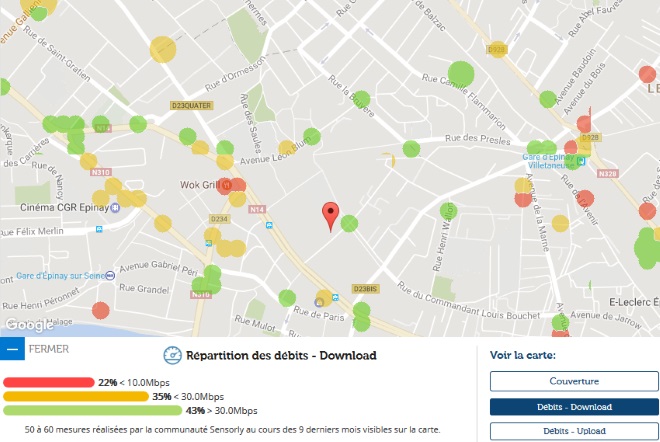Show the Couverture map
This screenshot has height=442, width=660.
(574, 381)
